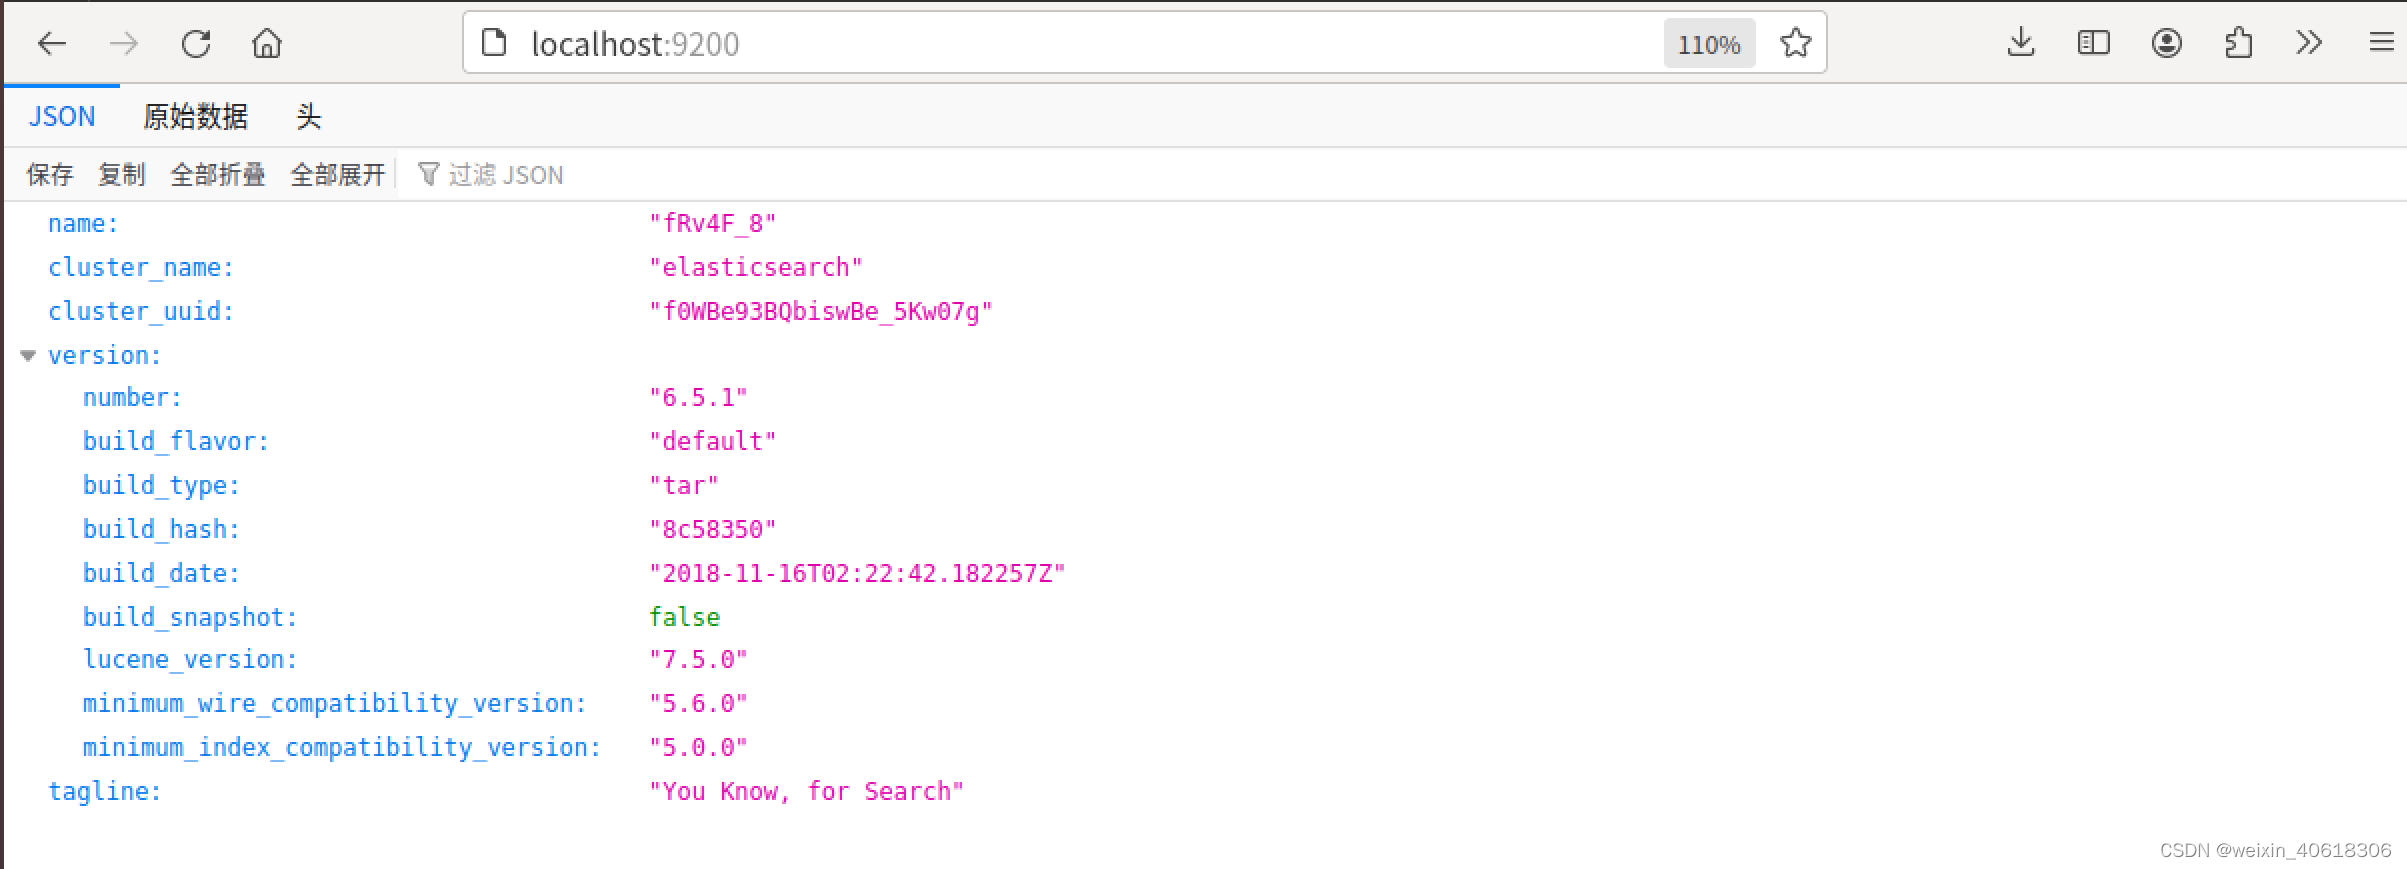Click the 保存 save button

[50, 175]
